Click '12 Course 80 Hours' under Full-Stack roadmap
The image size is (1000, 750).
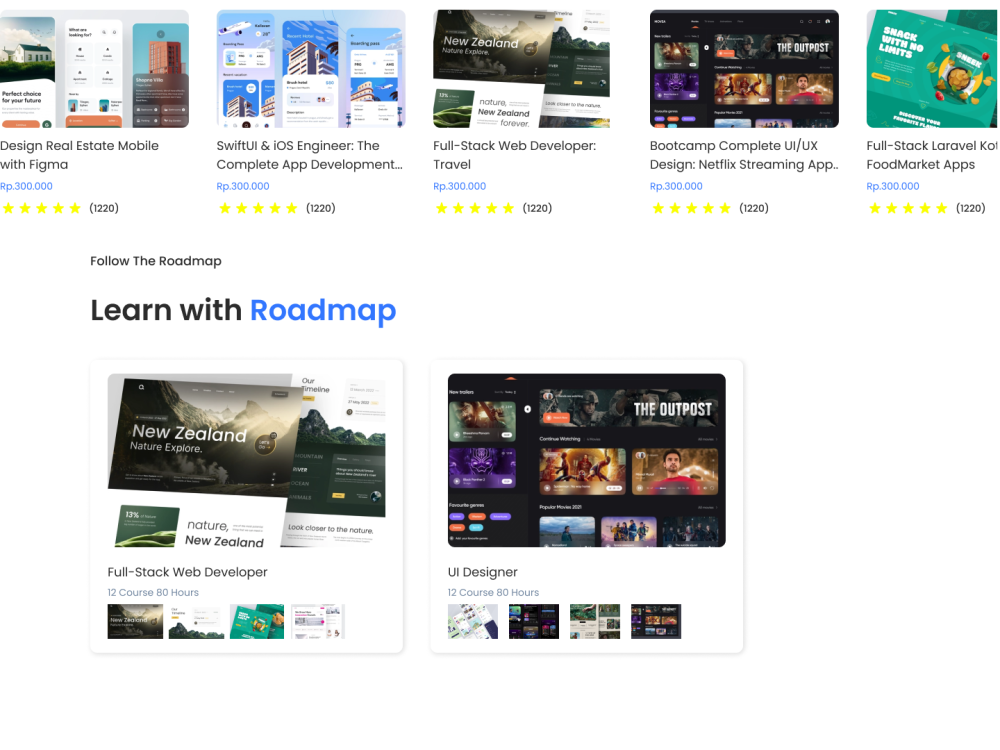tap(153, 592)
